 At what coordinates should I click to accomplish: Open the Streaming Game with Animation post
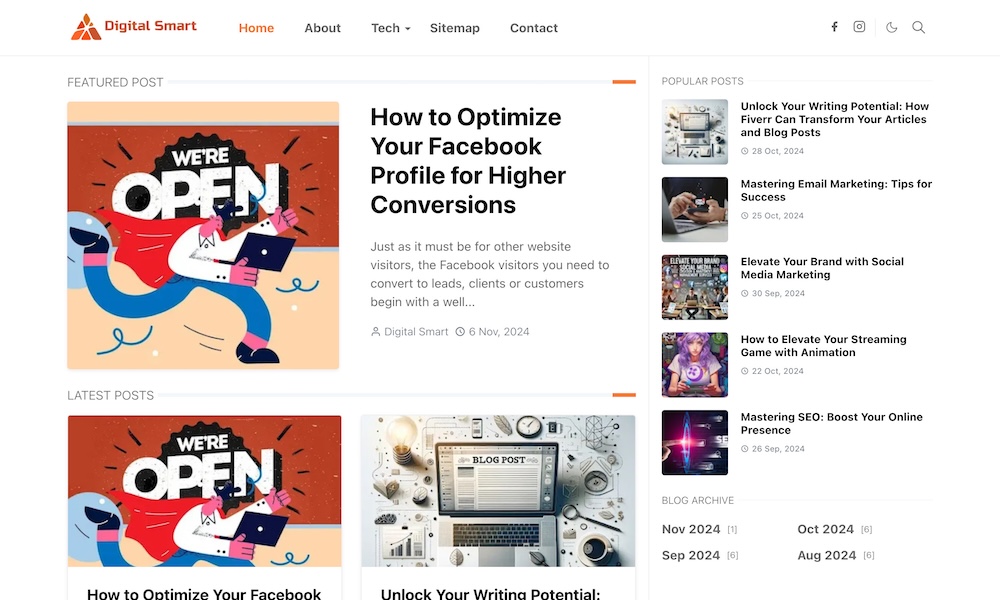pos(823,346)
